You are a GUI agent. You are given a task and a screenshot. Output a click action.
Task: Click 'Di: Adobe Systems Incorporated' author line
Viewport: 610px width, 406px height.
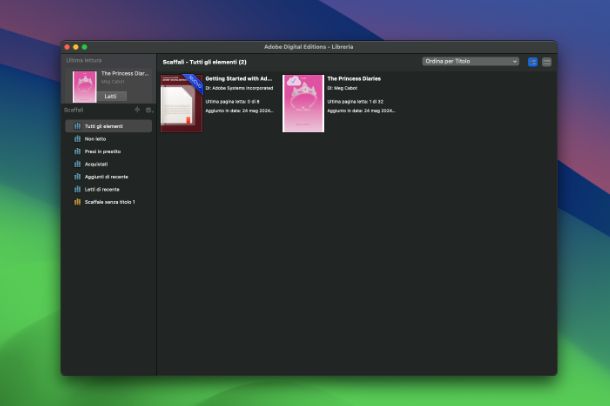tap(239, 88)
